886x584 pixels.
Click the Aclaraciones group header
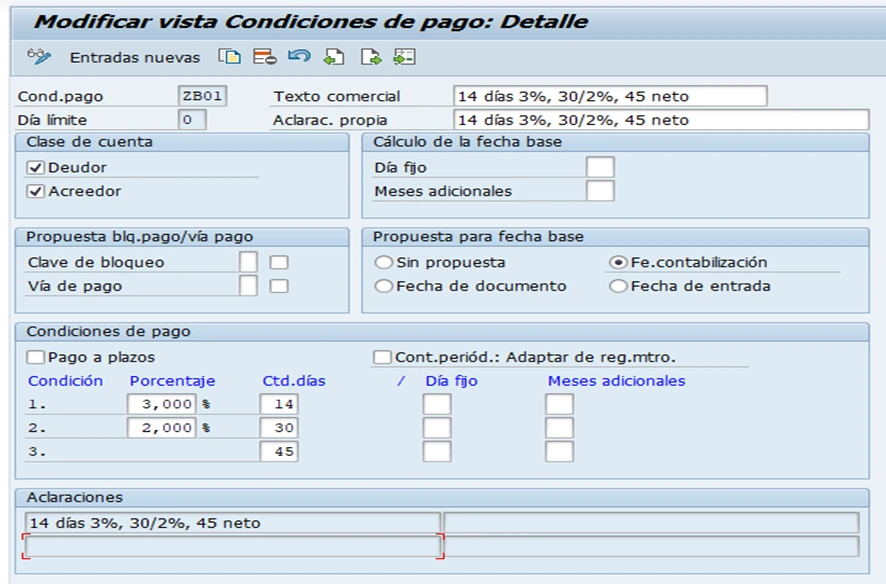pos(75,497)
